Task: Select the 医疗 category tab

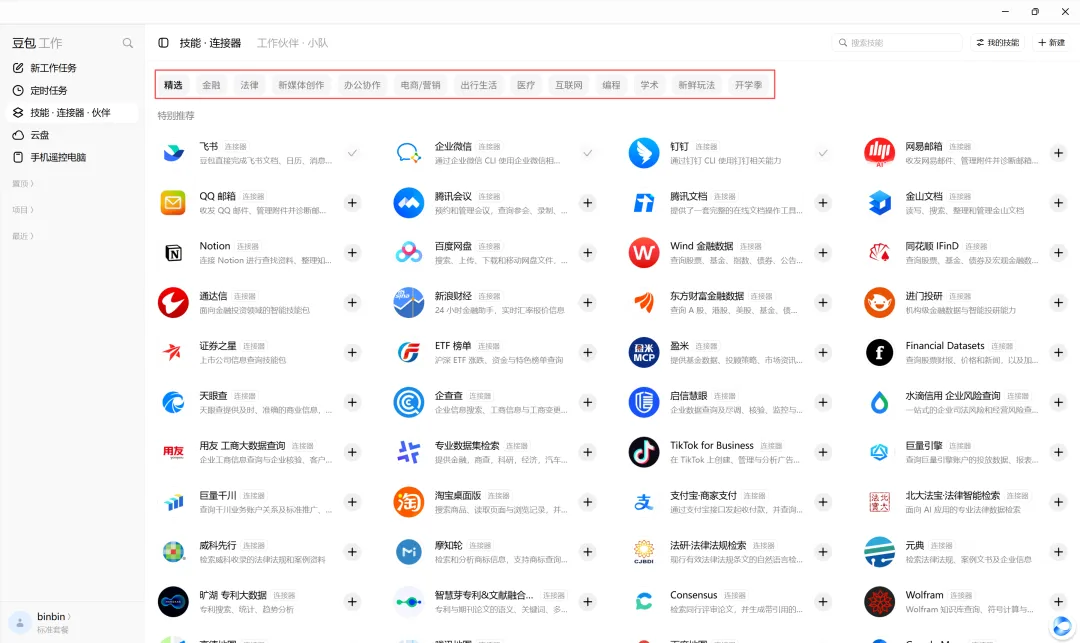Action: pyautogui.click(x=526, y=85)
